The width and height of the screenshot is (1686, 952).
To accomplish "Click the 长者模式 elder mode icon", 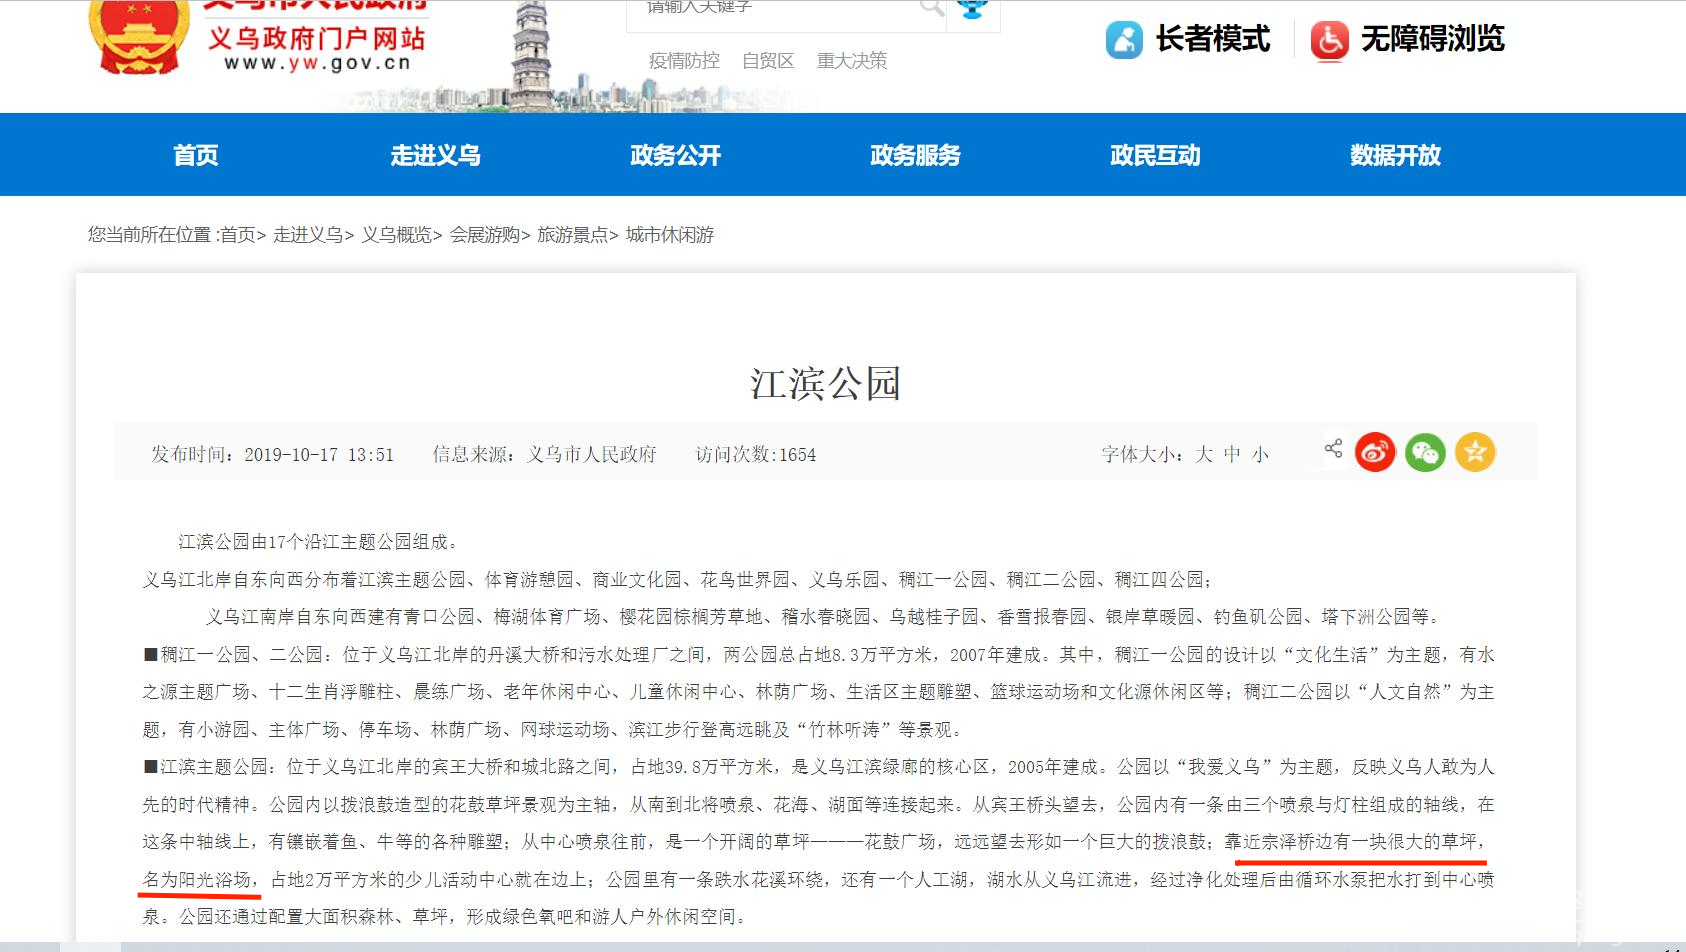I will coord(1124,40).
